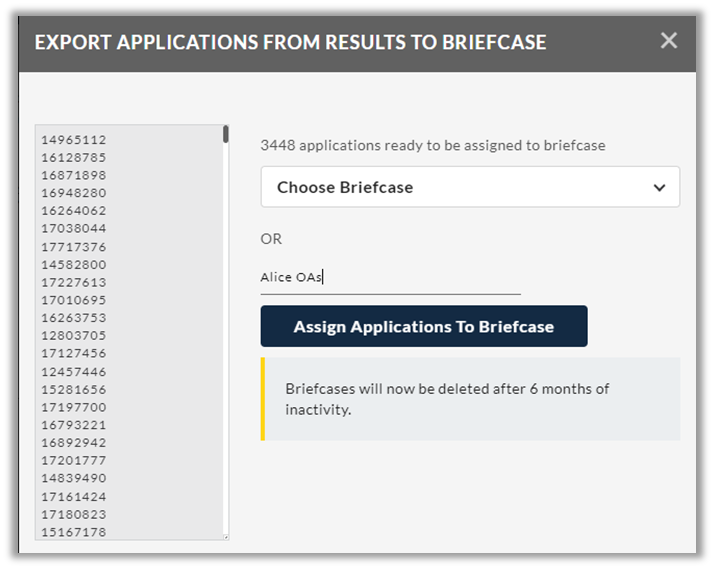
Task: Close the export dialog with the X icon
Action: (x=668, y=41)
